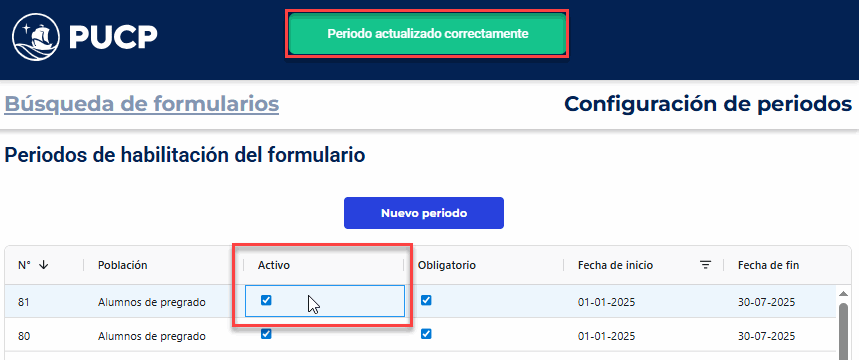Select the Configuración de periodos tab
The image size is (859, 360).
(x=708, y=103)
